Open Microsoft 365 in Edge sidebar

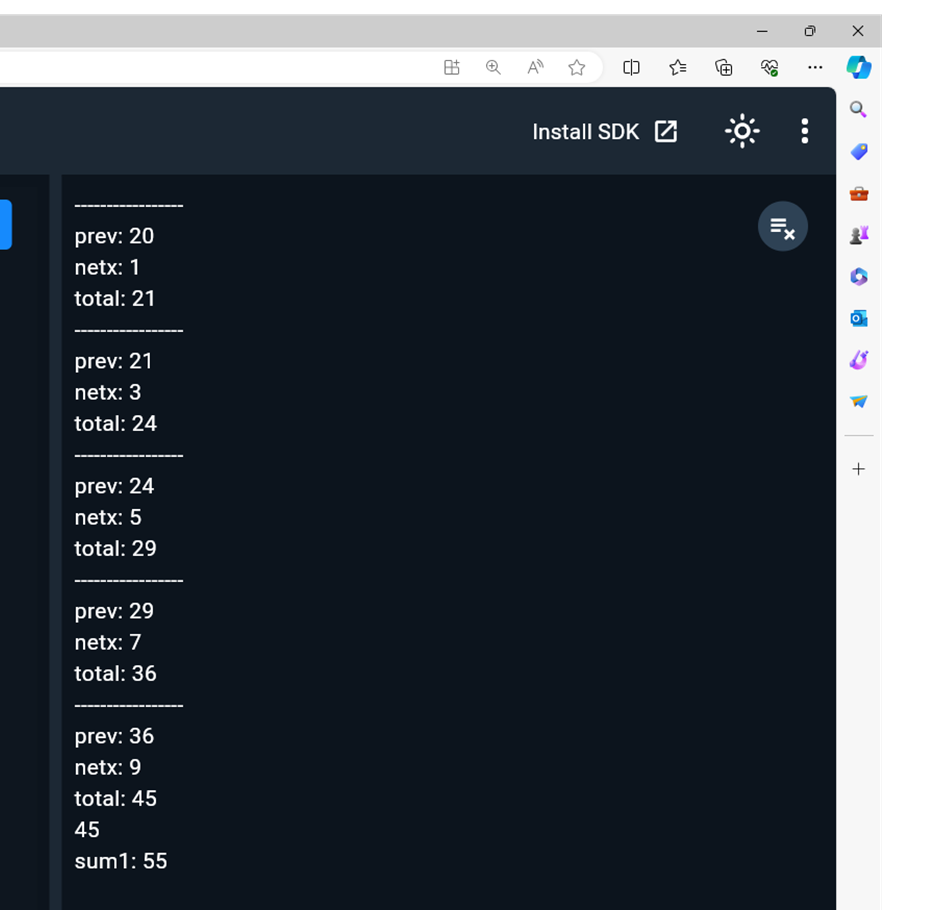(858, 276)
